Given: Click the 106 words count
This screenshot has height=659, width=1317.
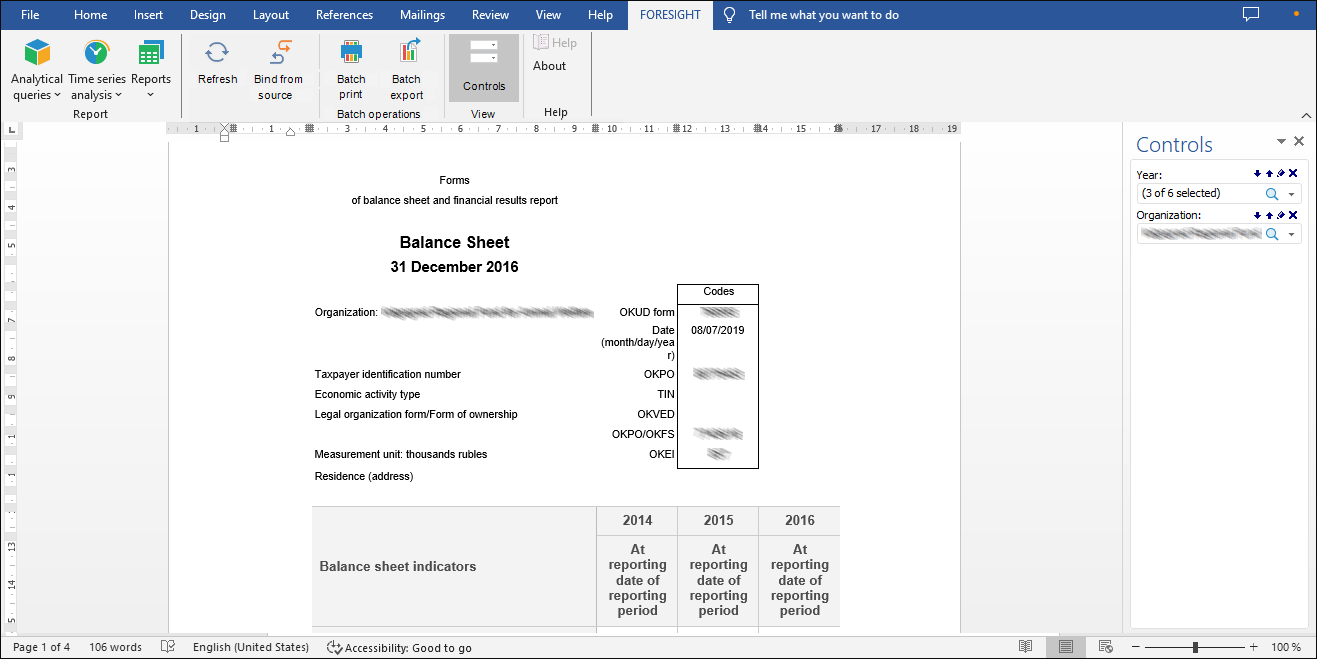Looking at the screenshot, I should [115, 647].
